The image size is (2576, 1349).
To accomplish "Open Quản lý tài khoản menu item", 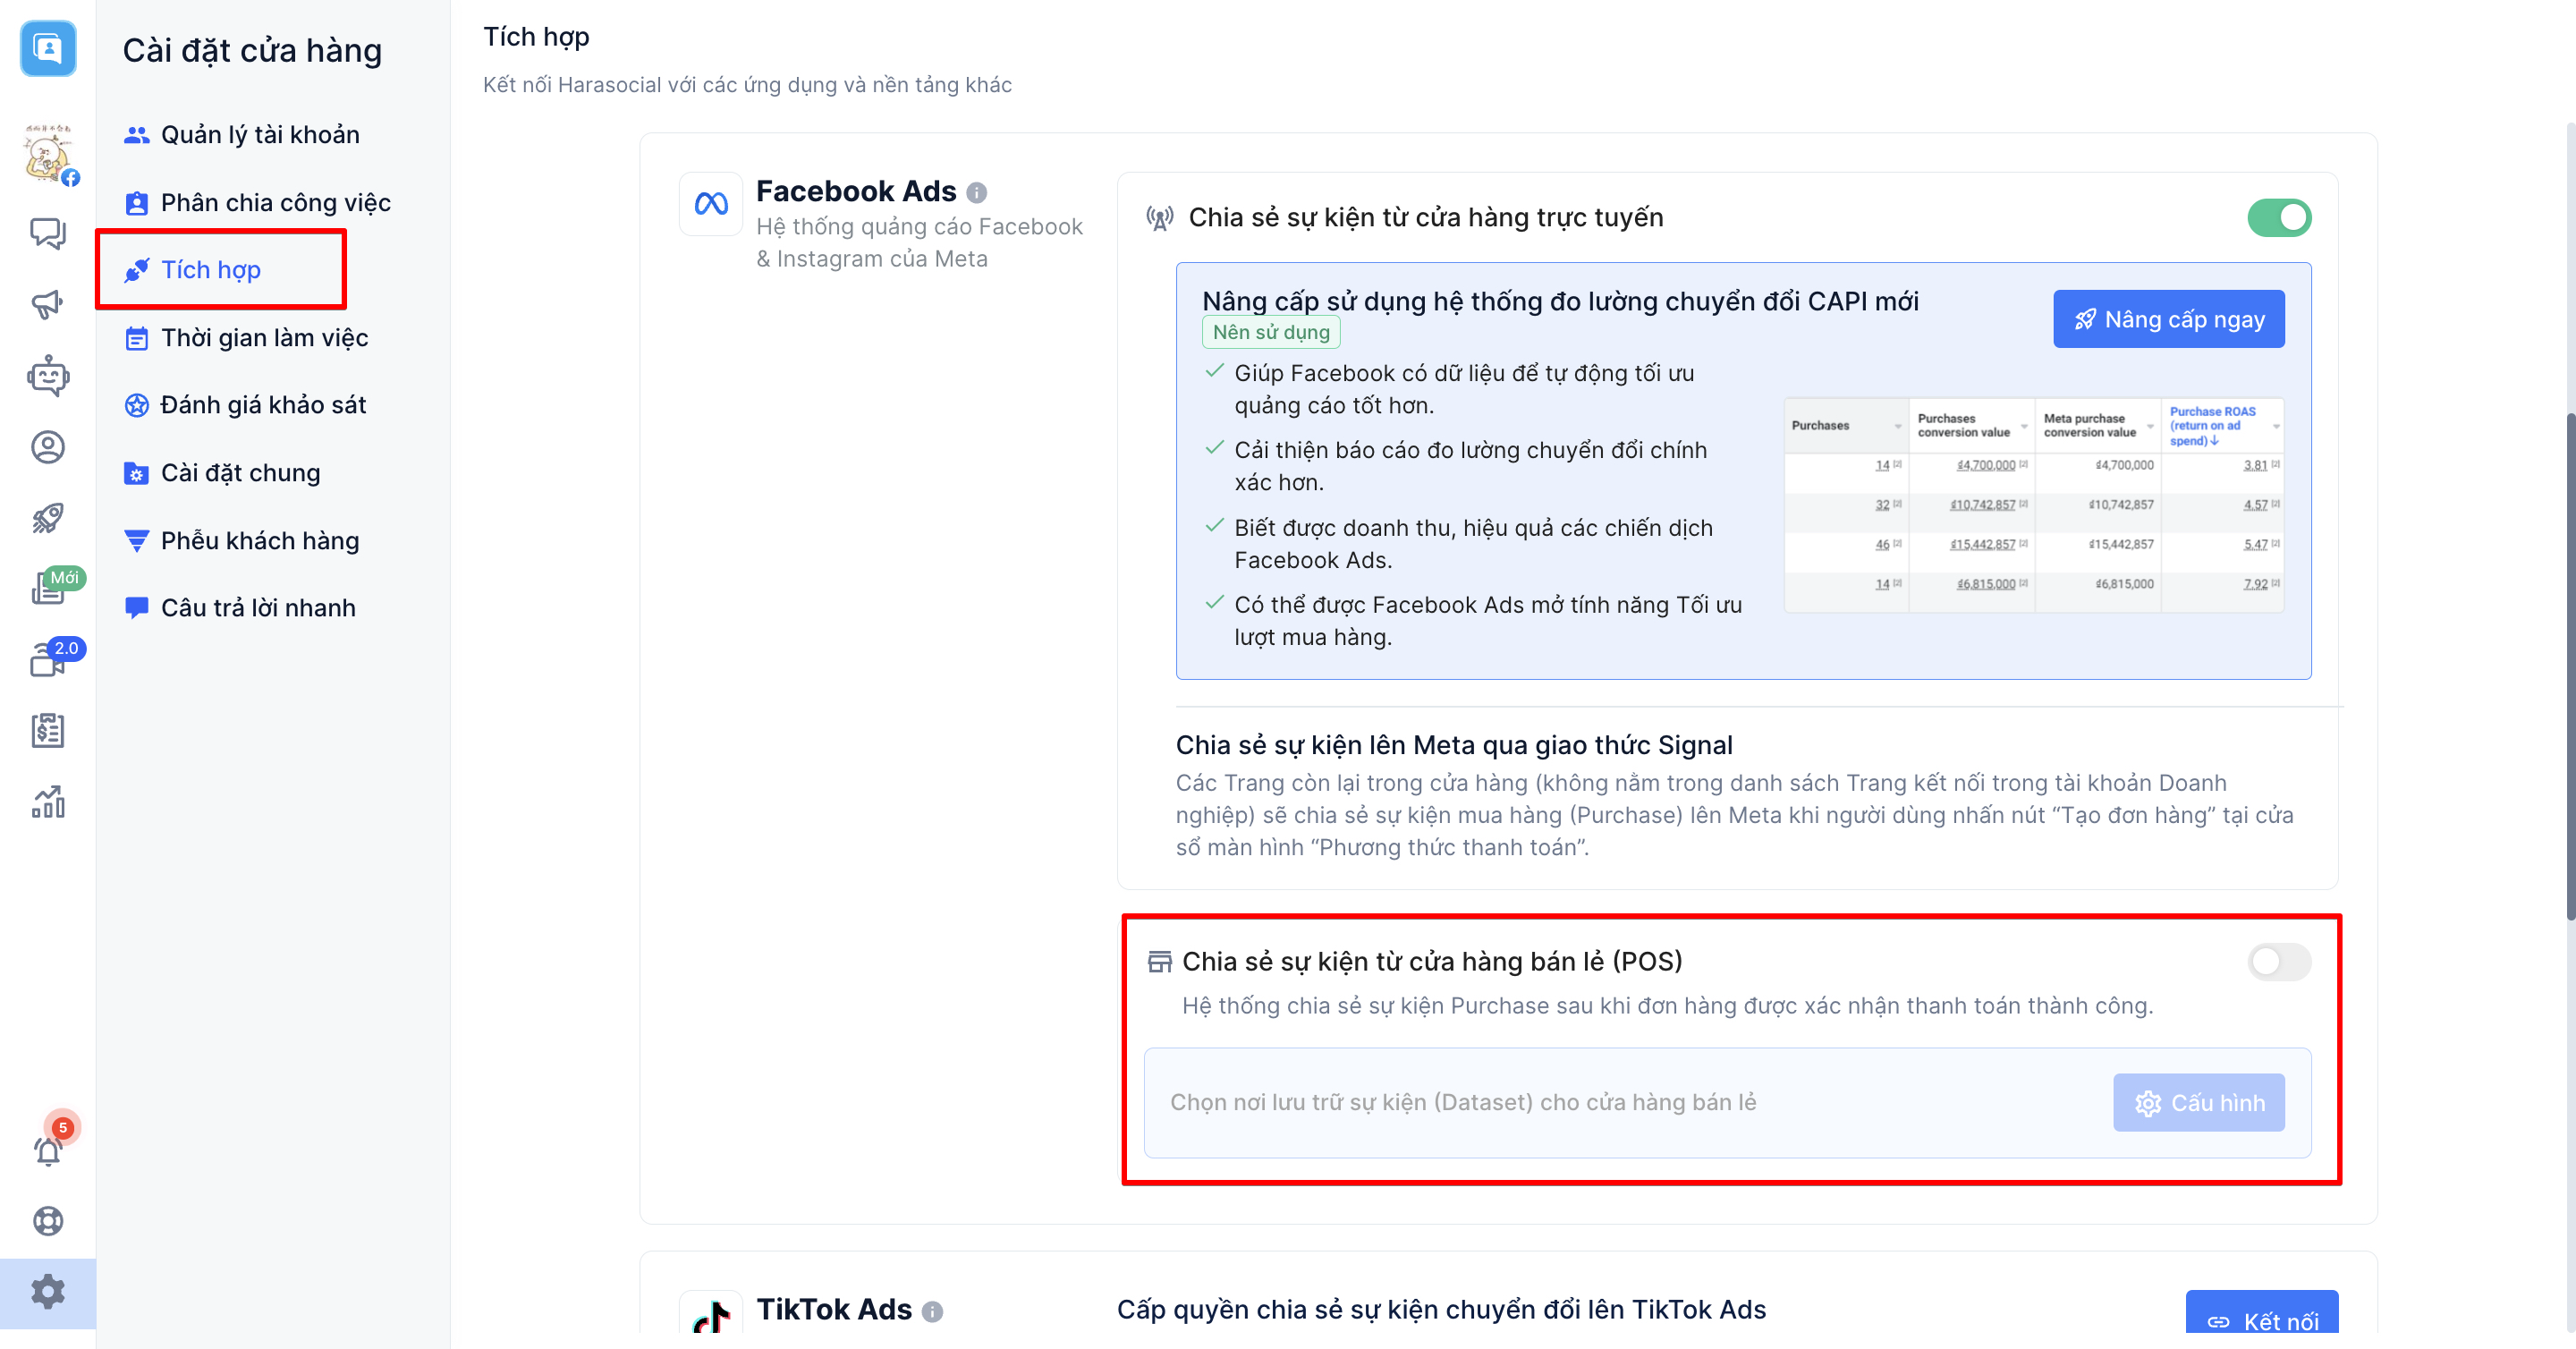I will [x=260, y=135].
